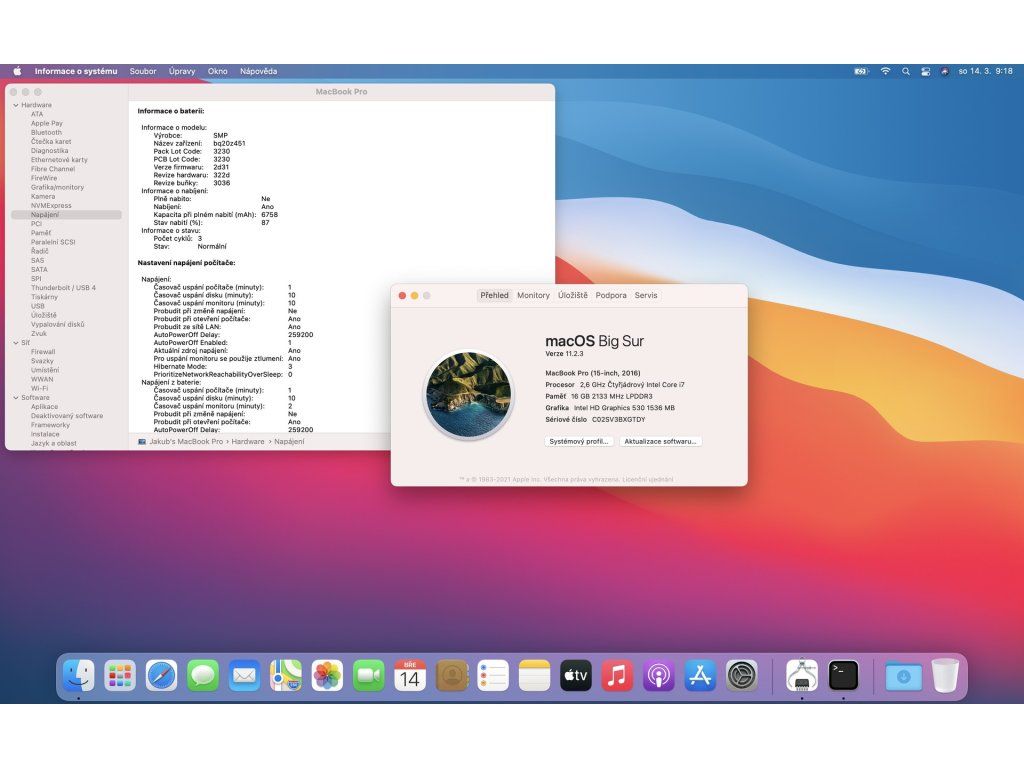This screenshot has height=768, width=1024.
Task: Collapse the Hardware section in sidebar
Action: coord(15,105)
